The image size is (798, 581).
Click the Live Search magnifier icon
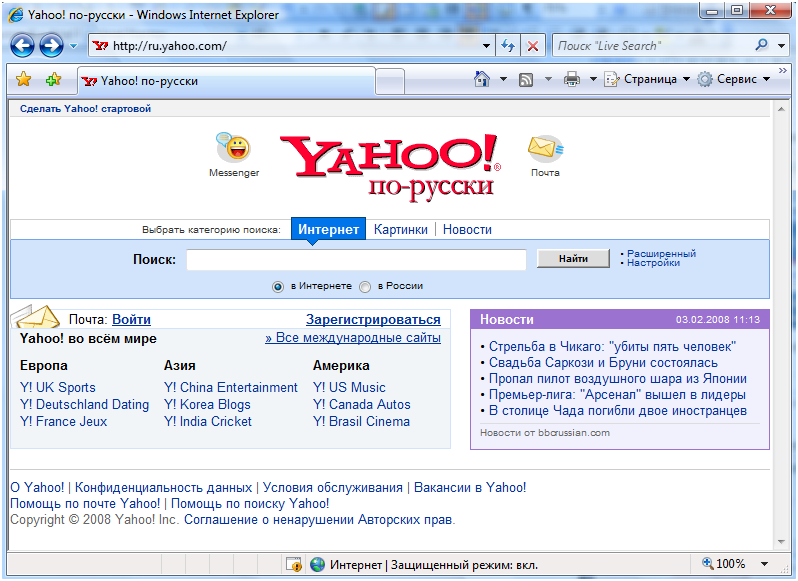point(762,45)
